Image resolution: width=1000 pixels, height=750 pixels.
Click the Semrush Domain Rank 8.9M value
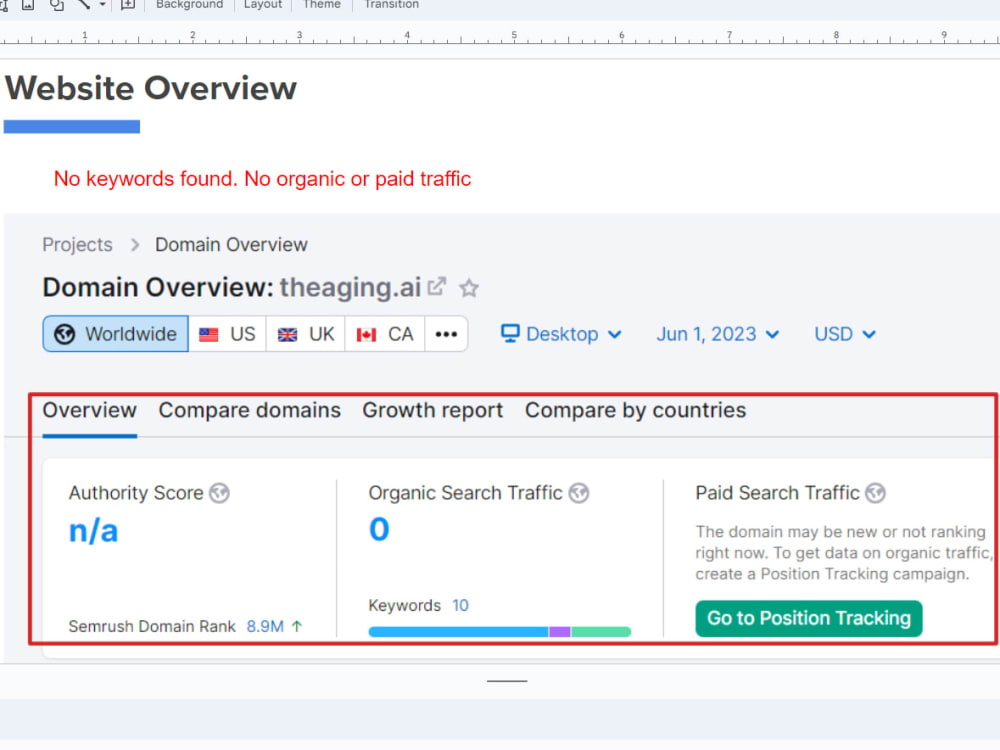[265, 626]
